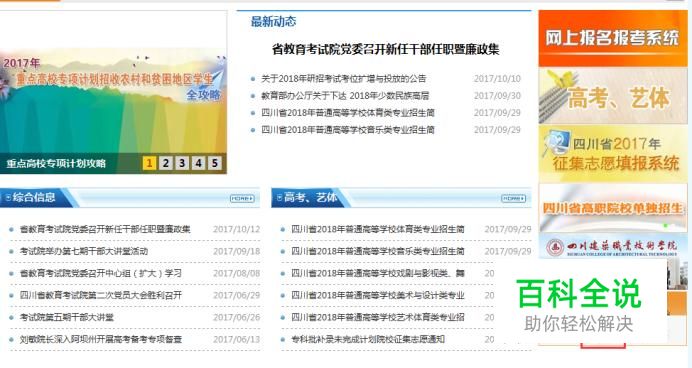Viewport: 692px width, 368px height.
Task: Open 四川省2018年普通高等学校音乐类专业招生简 in 高考、艺体 list
Action: (377, 252)
